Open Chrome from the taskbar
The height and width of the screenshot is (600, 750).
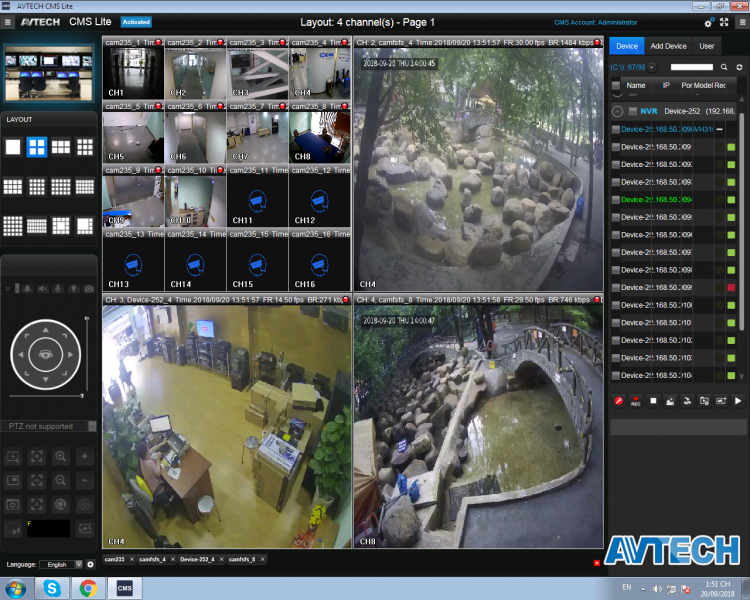pyautogui.click(x=88, y=588)
